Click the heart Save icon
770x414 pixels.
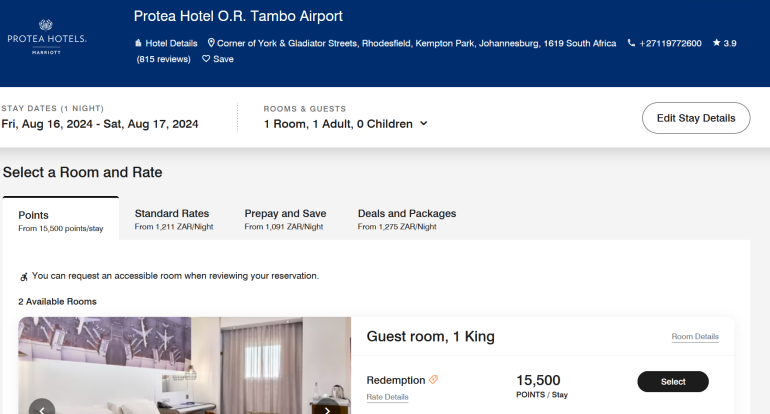tap(207, 59)
